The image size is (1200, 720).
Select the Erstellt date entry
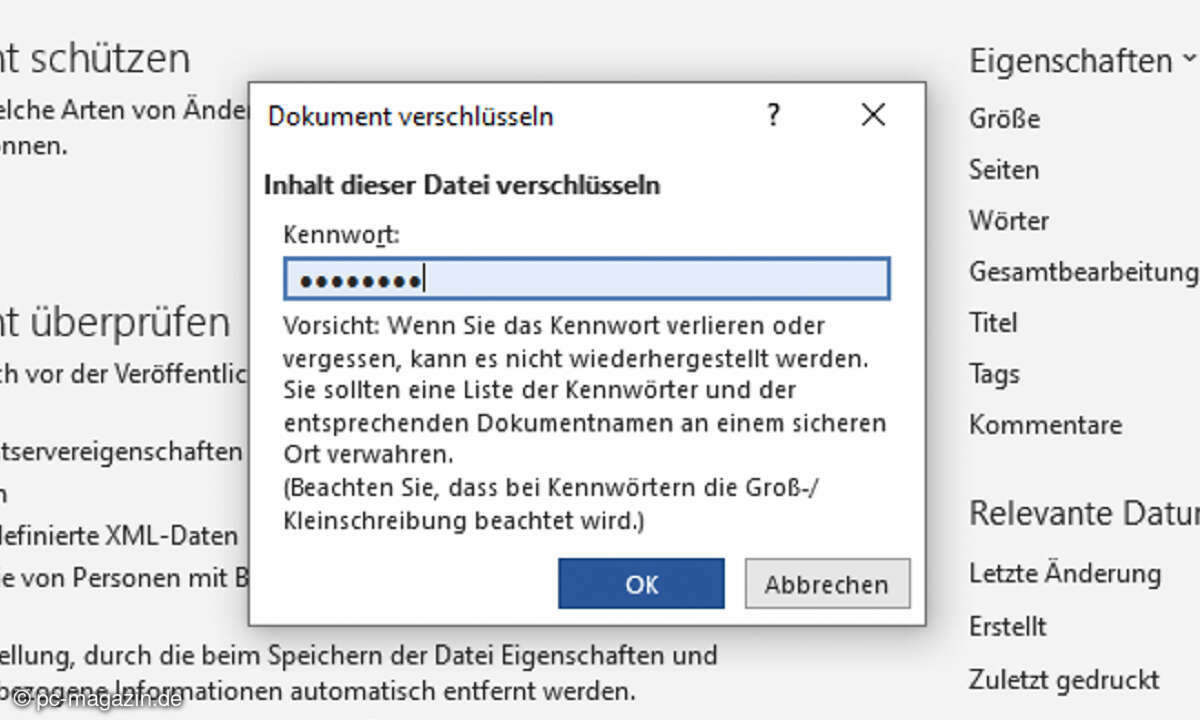(x=1007, y=627)
